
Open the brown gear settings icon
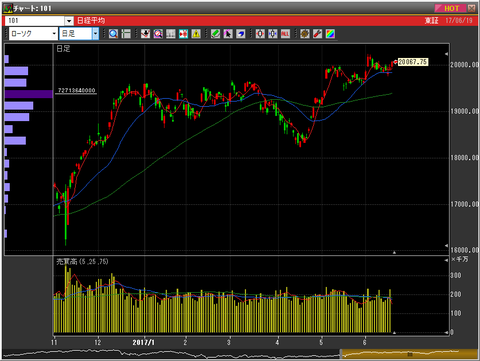pyautogui.click(x=305, y=34)
